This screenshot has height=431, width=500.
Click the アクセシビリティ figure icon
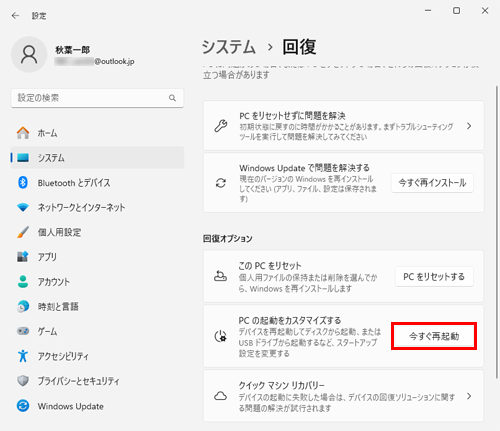[x=23, y=356]
